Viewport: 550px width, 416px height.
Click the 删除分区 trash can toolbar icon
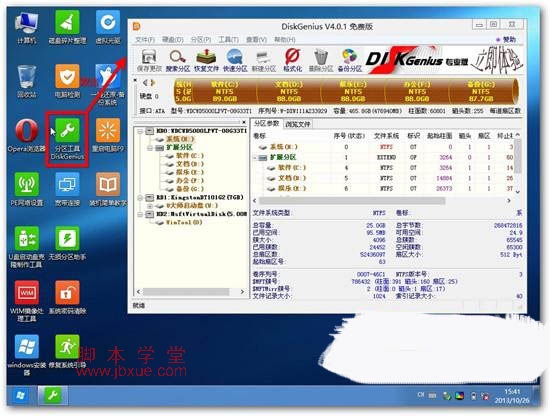click(x=321, y=60)
